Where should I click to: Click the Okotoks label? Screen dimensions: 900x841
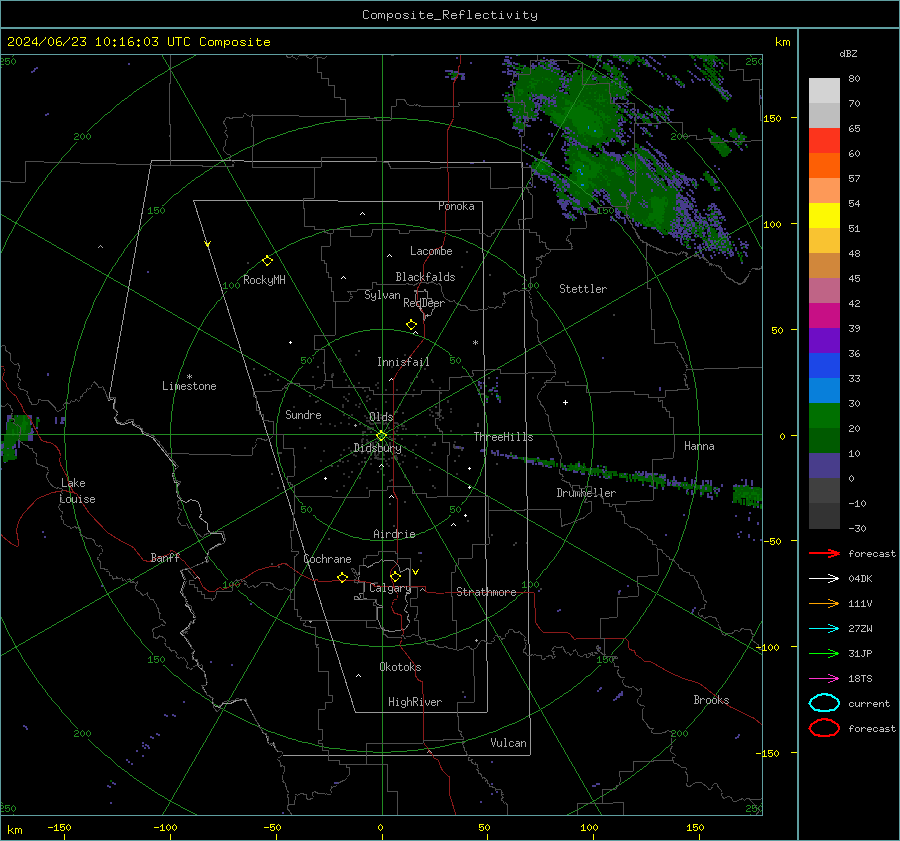click(x=400, y=667)
